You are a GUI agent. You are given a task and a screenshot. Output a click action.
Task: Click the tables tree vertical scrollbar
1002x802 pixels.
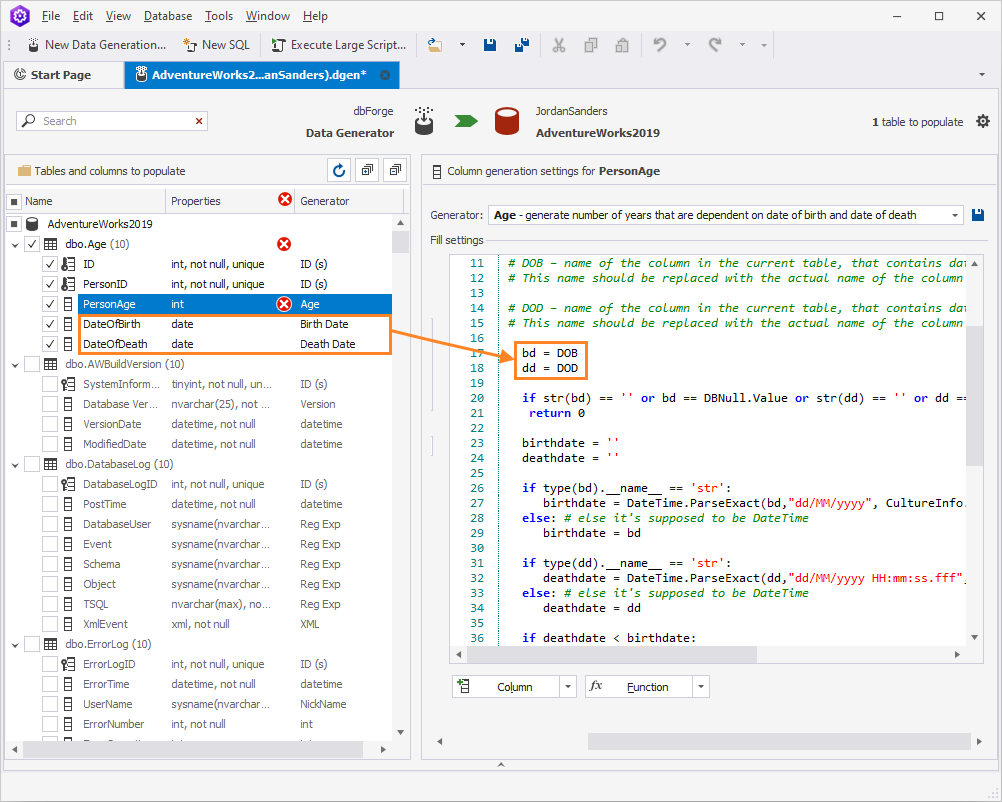coord(400,243)
